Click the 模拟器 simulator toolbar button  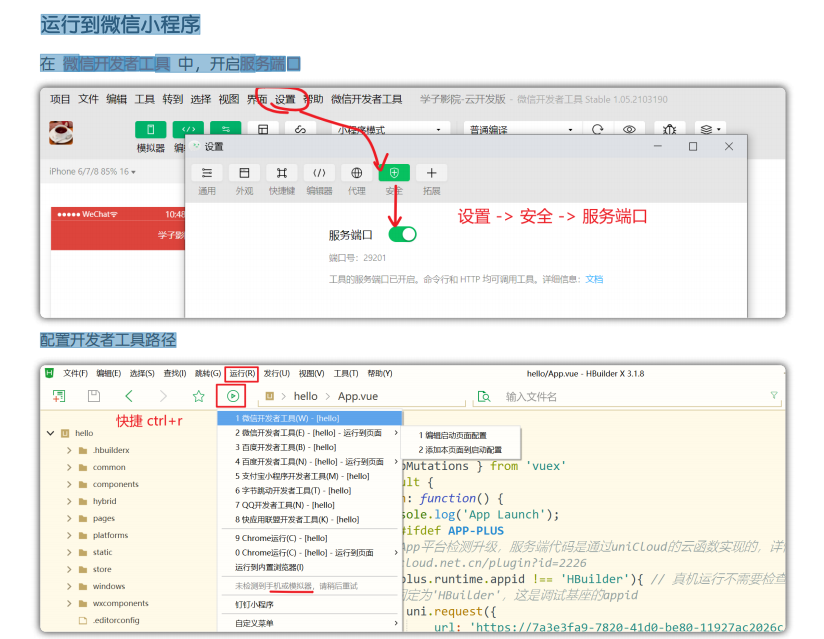coord(151,129)
